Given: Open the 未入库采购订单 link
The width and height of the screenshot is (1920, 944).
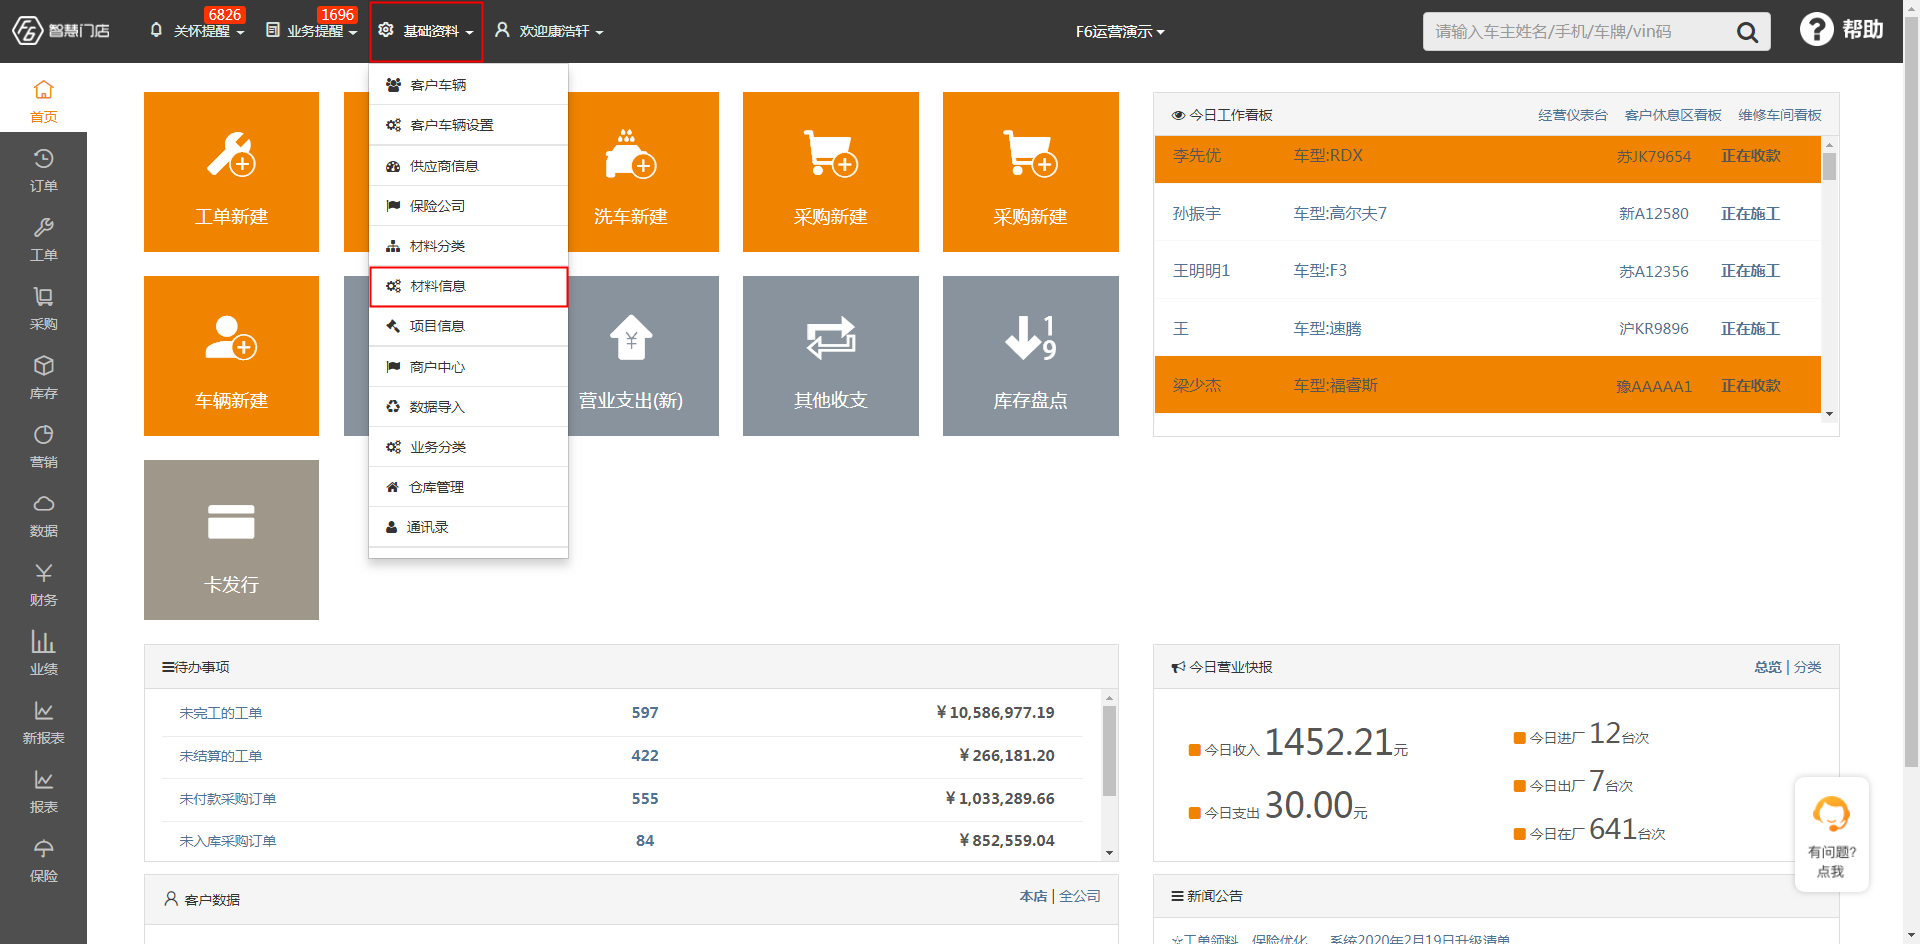Looking at the screenshot, I should [x=228, y=841].
